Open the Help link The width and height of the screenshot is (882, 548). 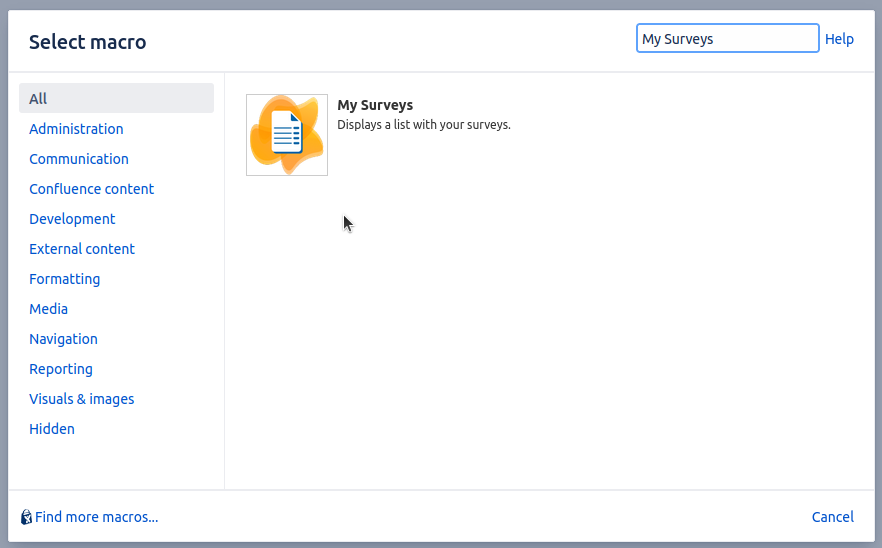[x=839, y=39]
